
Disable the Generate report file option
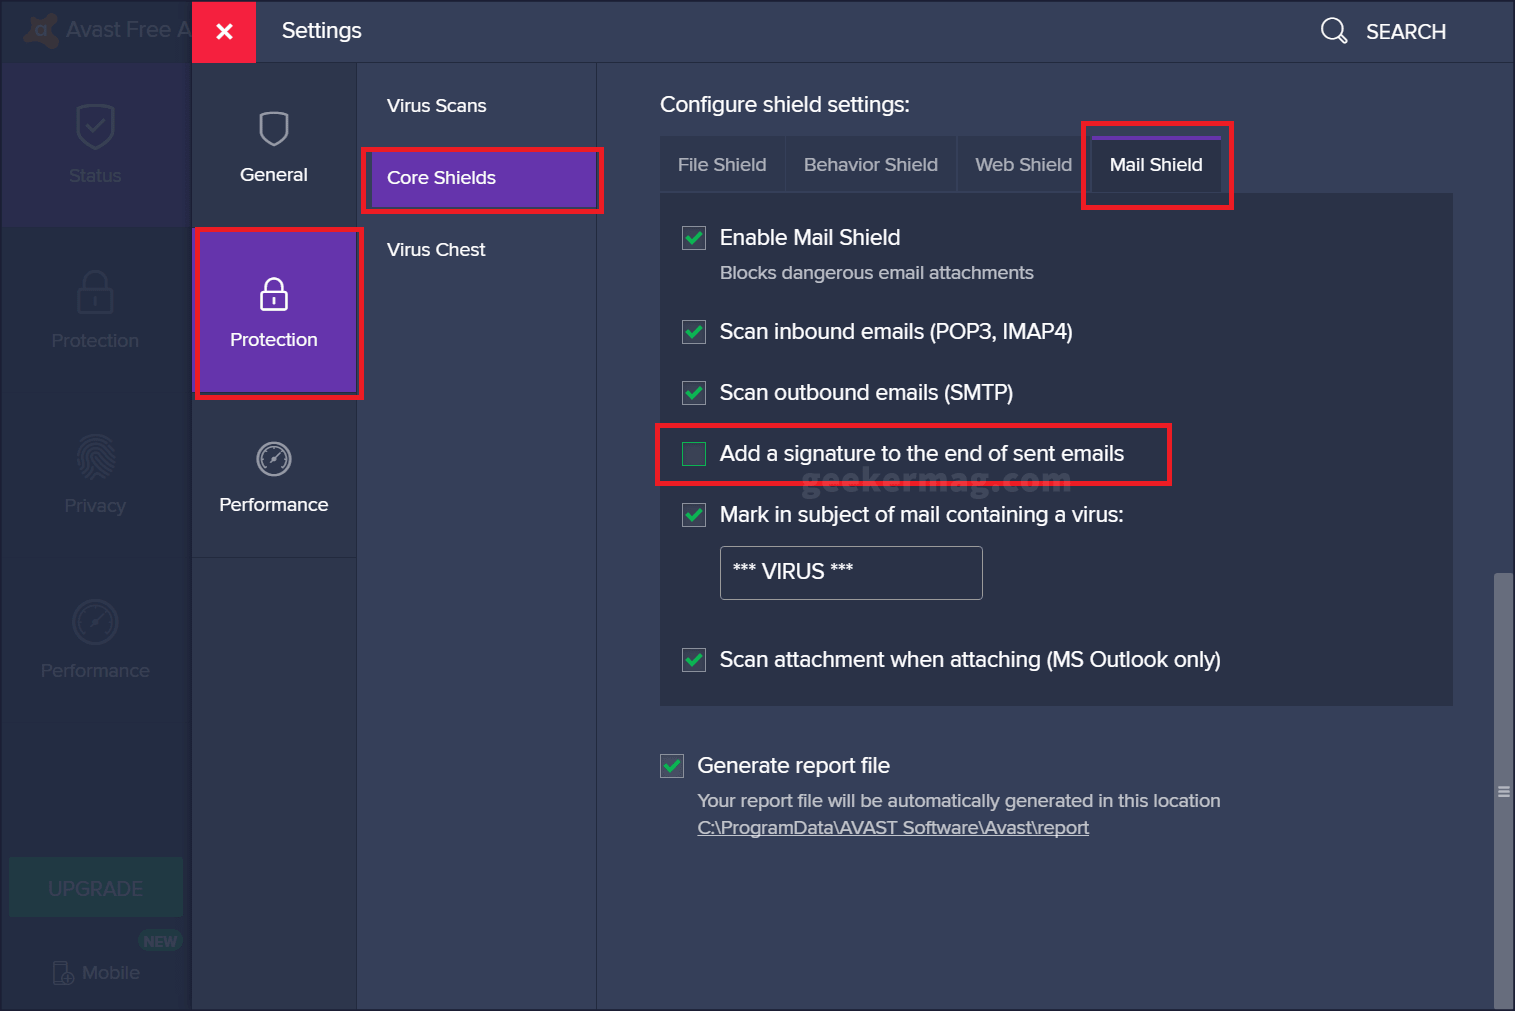(671, 766)
